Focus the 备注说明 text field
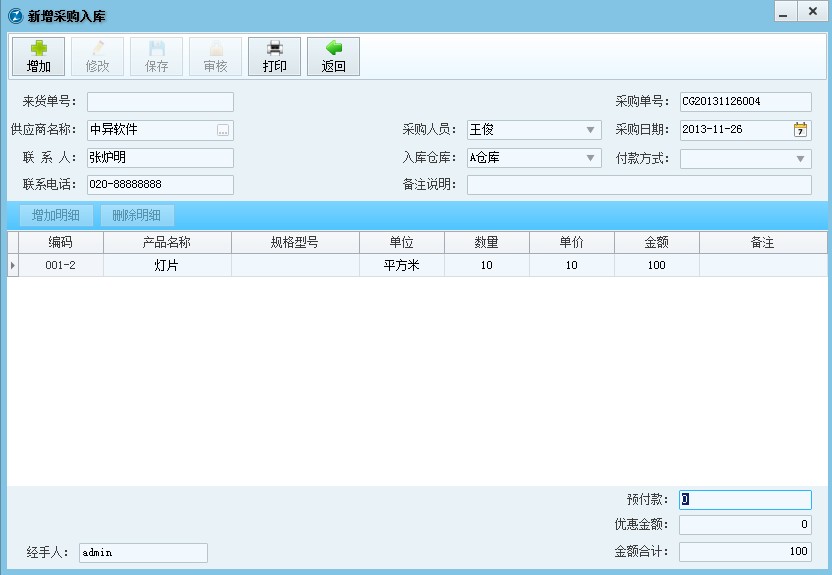Viewport: 832px width, 575px height. pyautogui.click(x=638, y=185)
